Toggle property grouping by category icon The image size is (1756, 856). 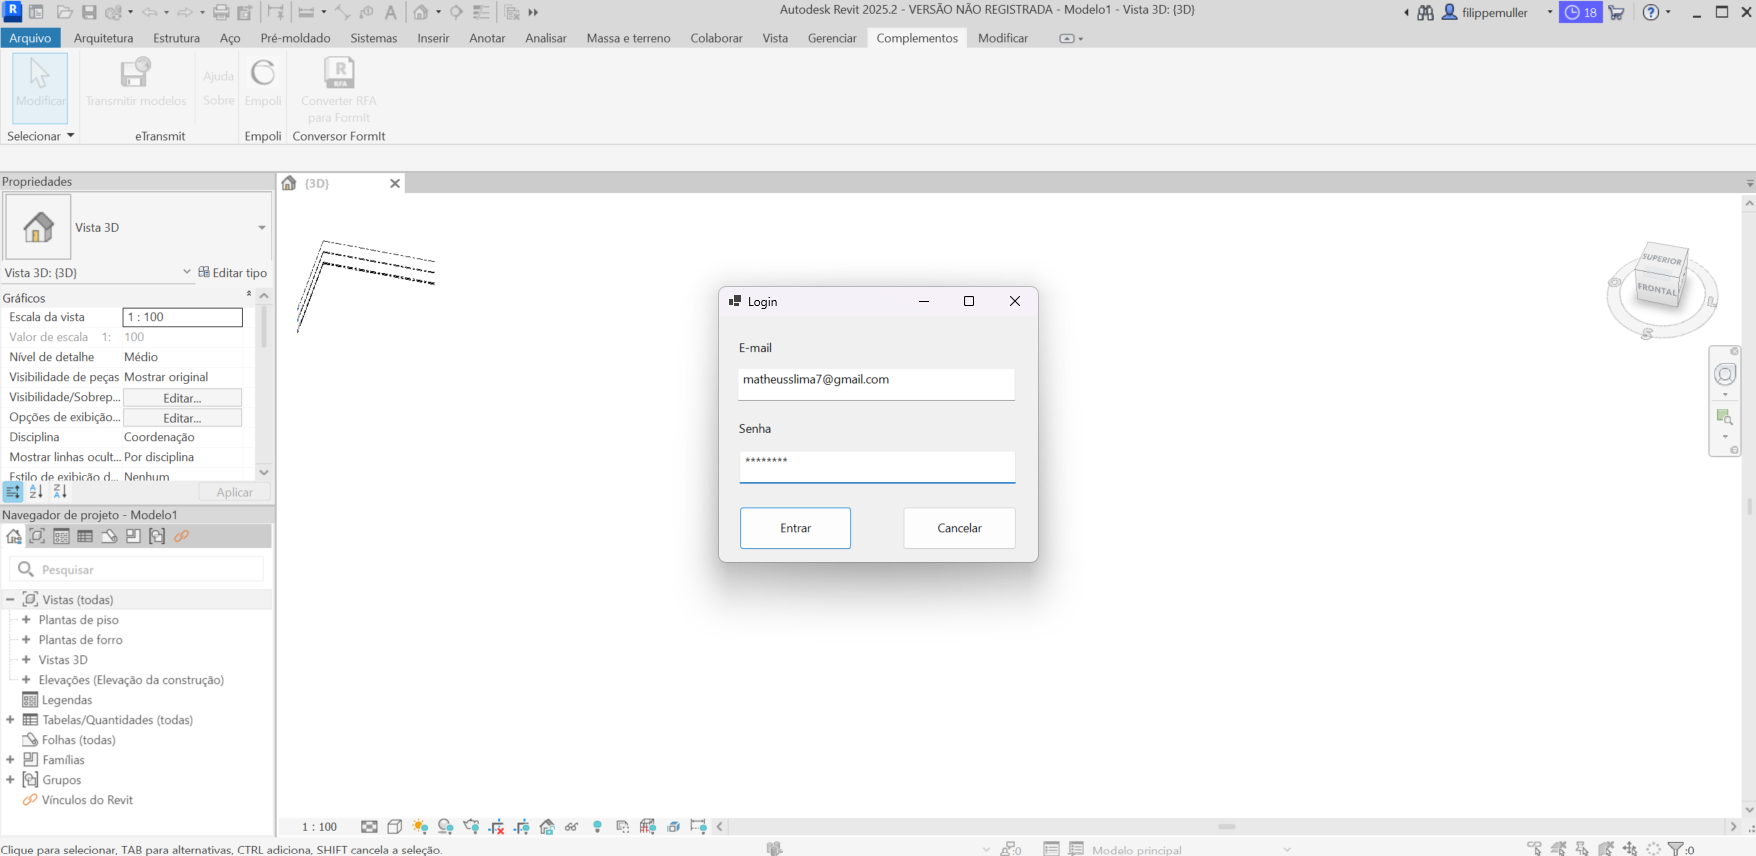point(13,492)
